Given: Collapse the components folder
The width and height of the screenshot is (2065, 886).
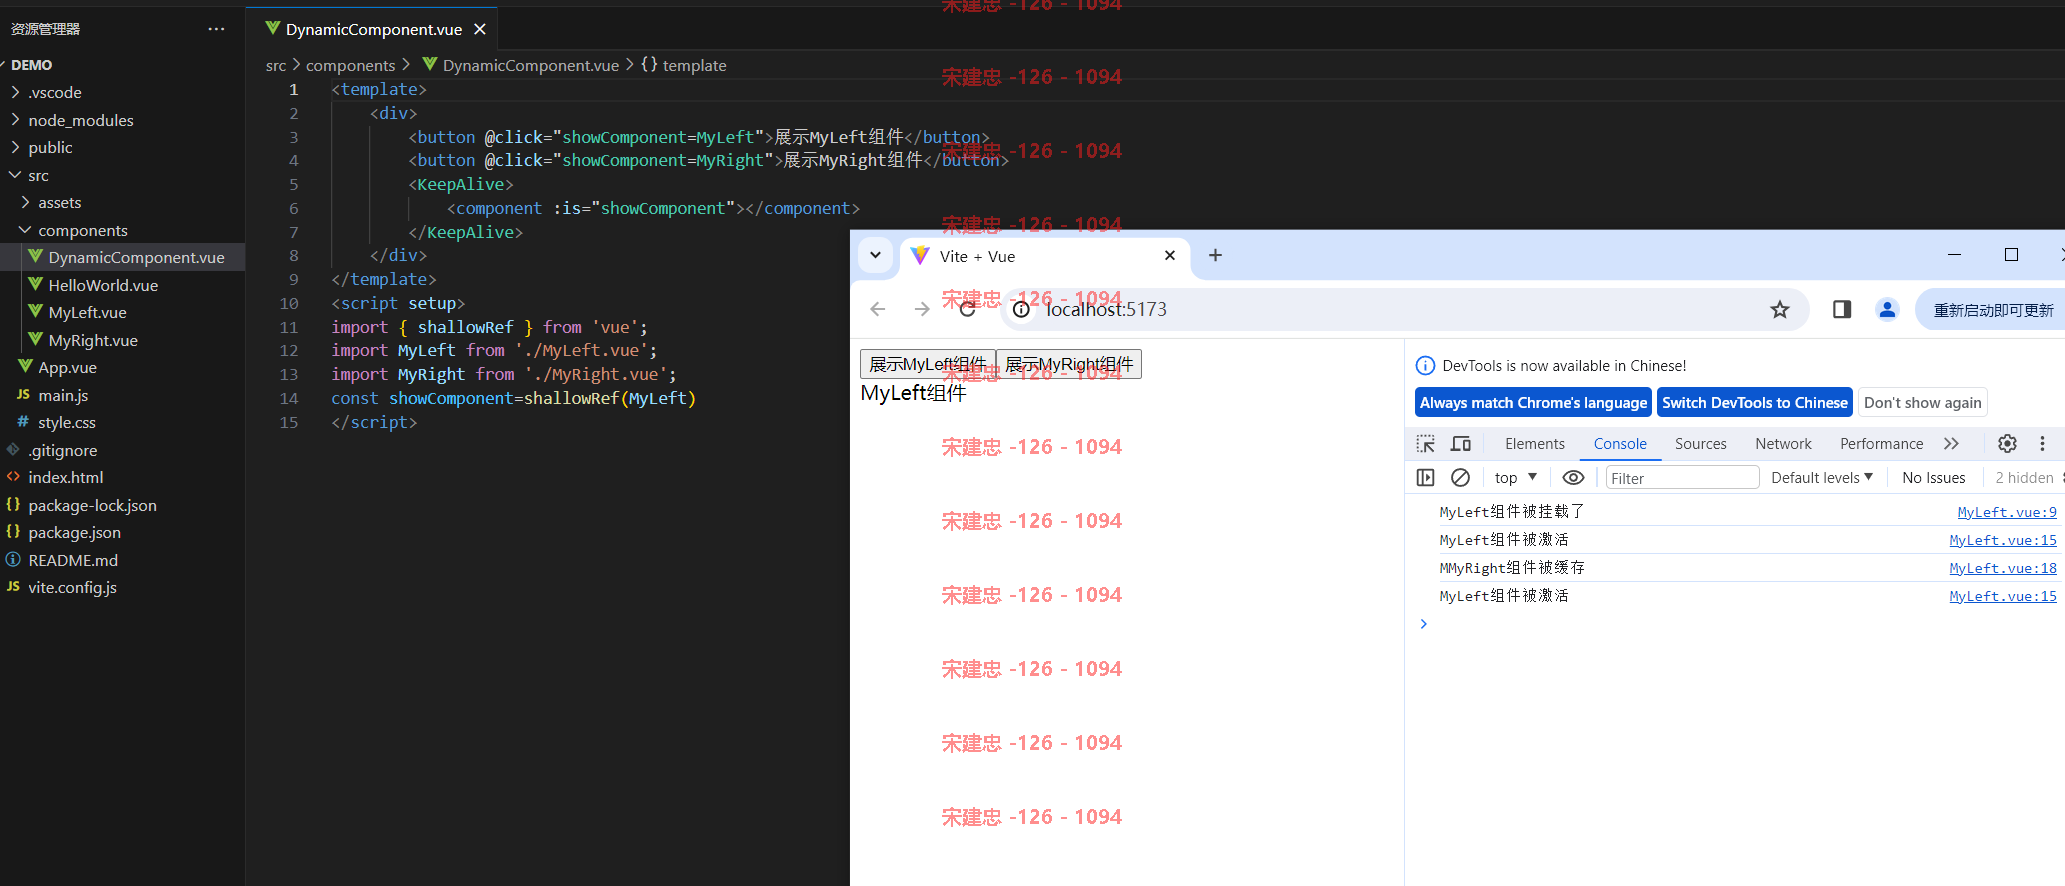Looking at the screenshot, I should point(82,230).
